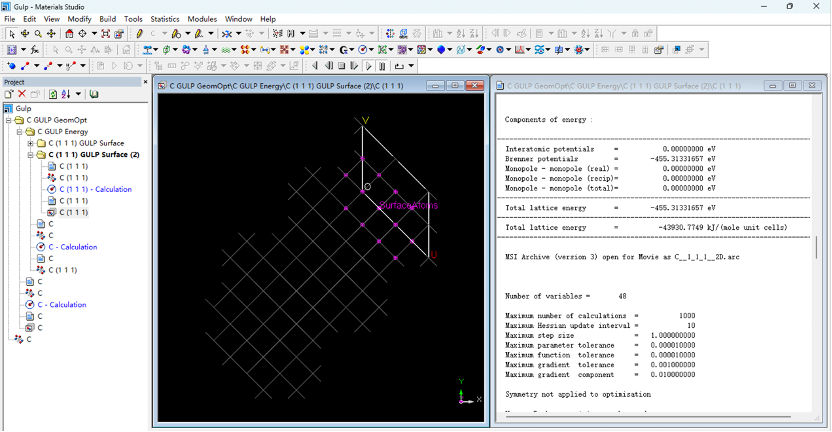Click 'Number of variables = 48' line
The height and width of the screenshot is (432, 832).
tap(566, 296)
